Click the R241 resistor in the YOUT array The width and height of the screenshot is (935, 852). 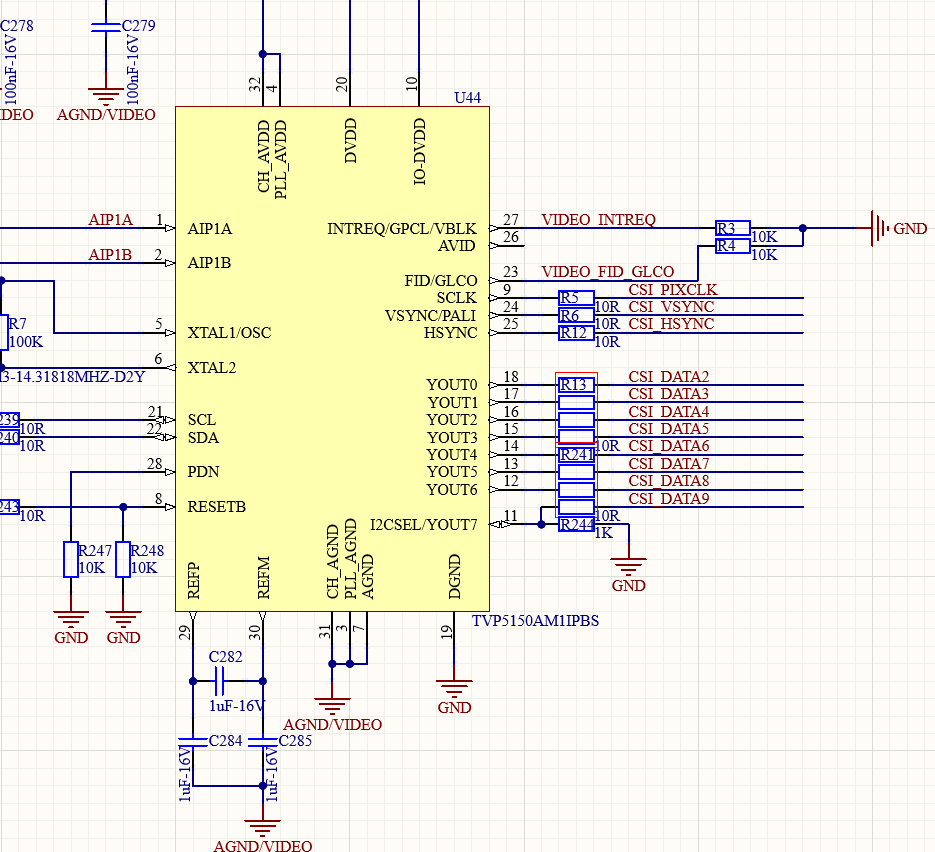575,454
